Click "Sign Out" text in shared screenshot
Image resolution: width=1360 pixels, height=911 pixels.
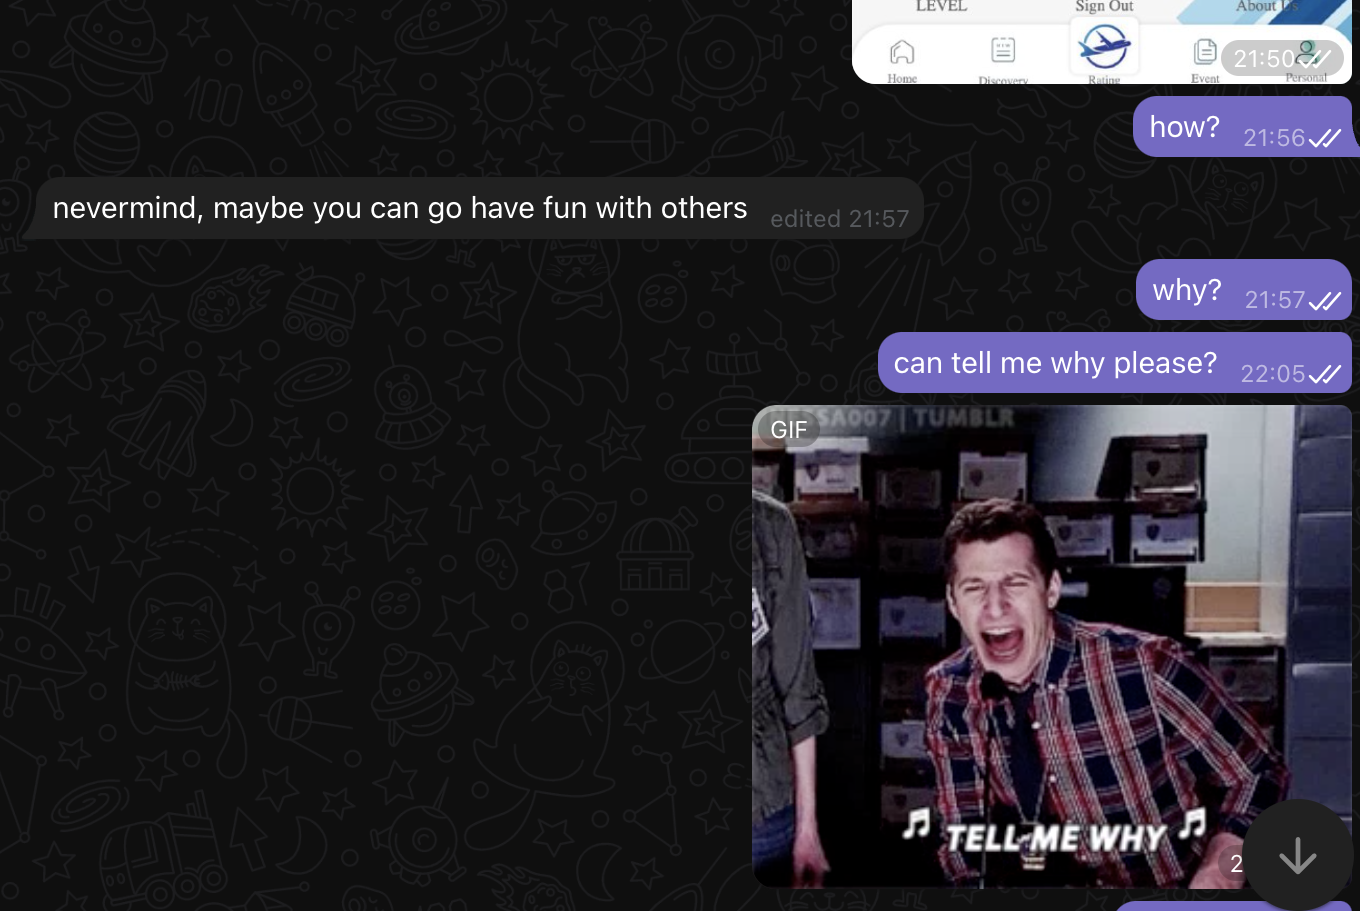click(1104, 7)
